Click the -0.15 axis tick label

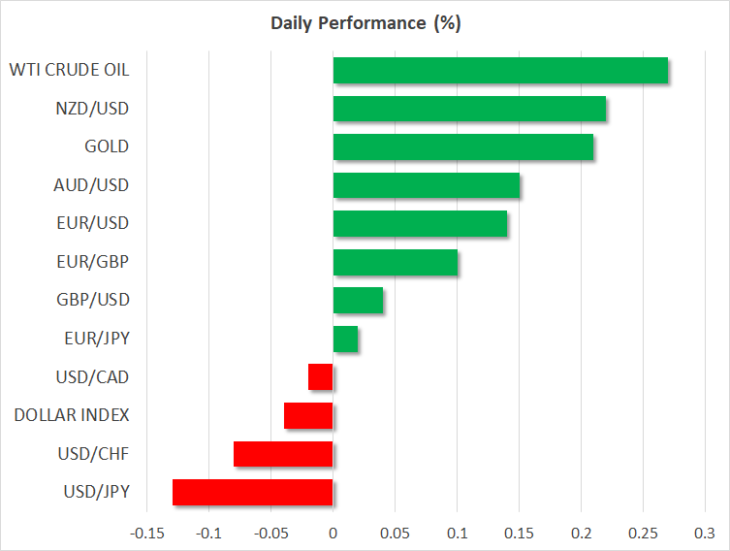click(147, 533)
